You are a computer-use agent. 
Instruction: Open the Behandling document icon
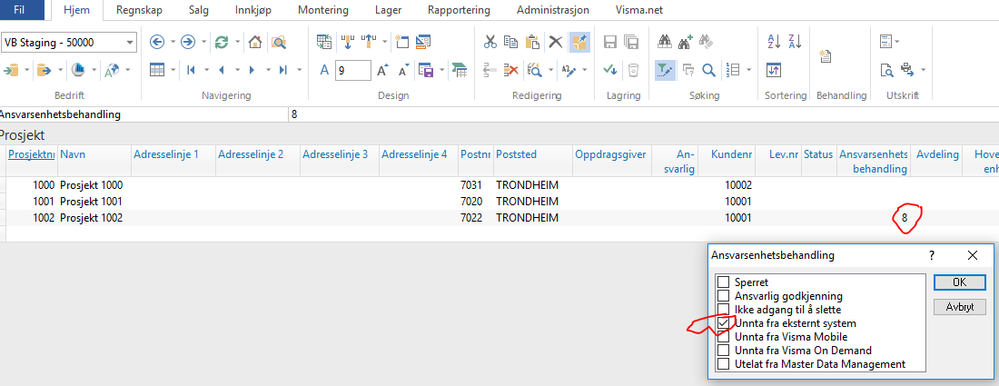coord(826,56)
